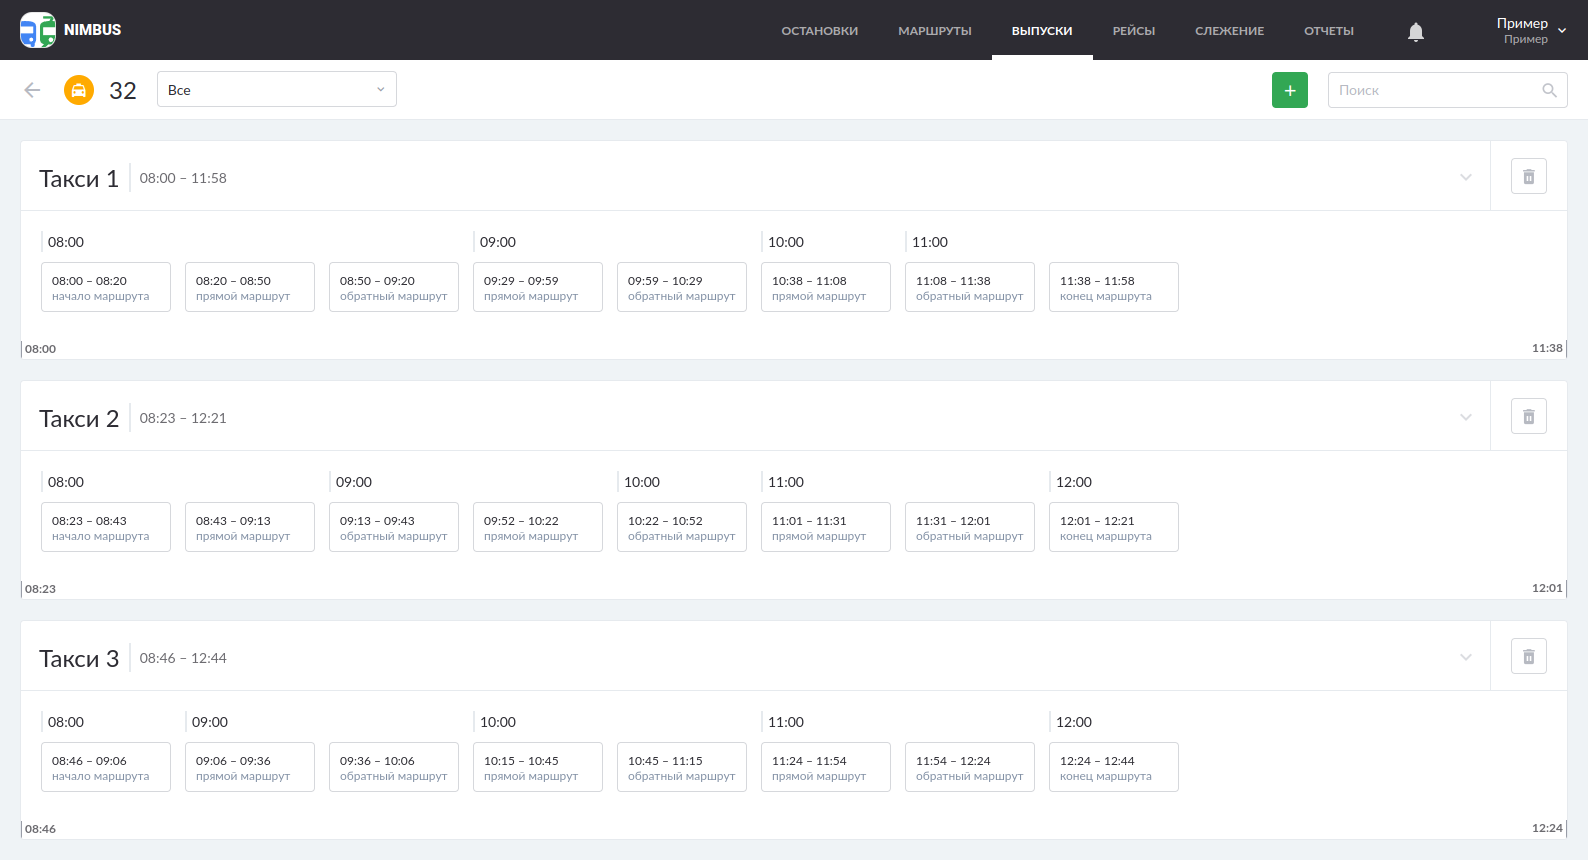1588x860 pixels.
Task: Collapse the Такси 3 panel chevron
Action: pyautogui.click(x=1465, y=657)
